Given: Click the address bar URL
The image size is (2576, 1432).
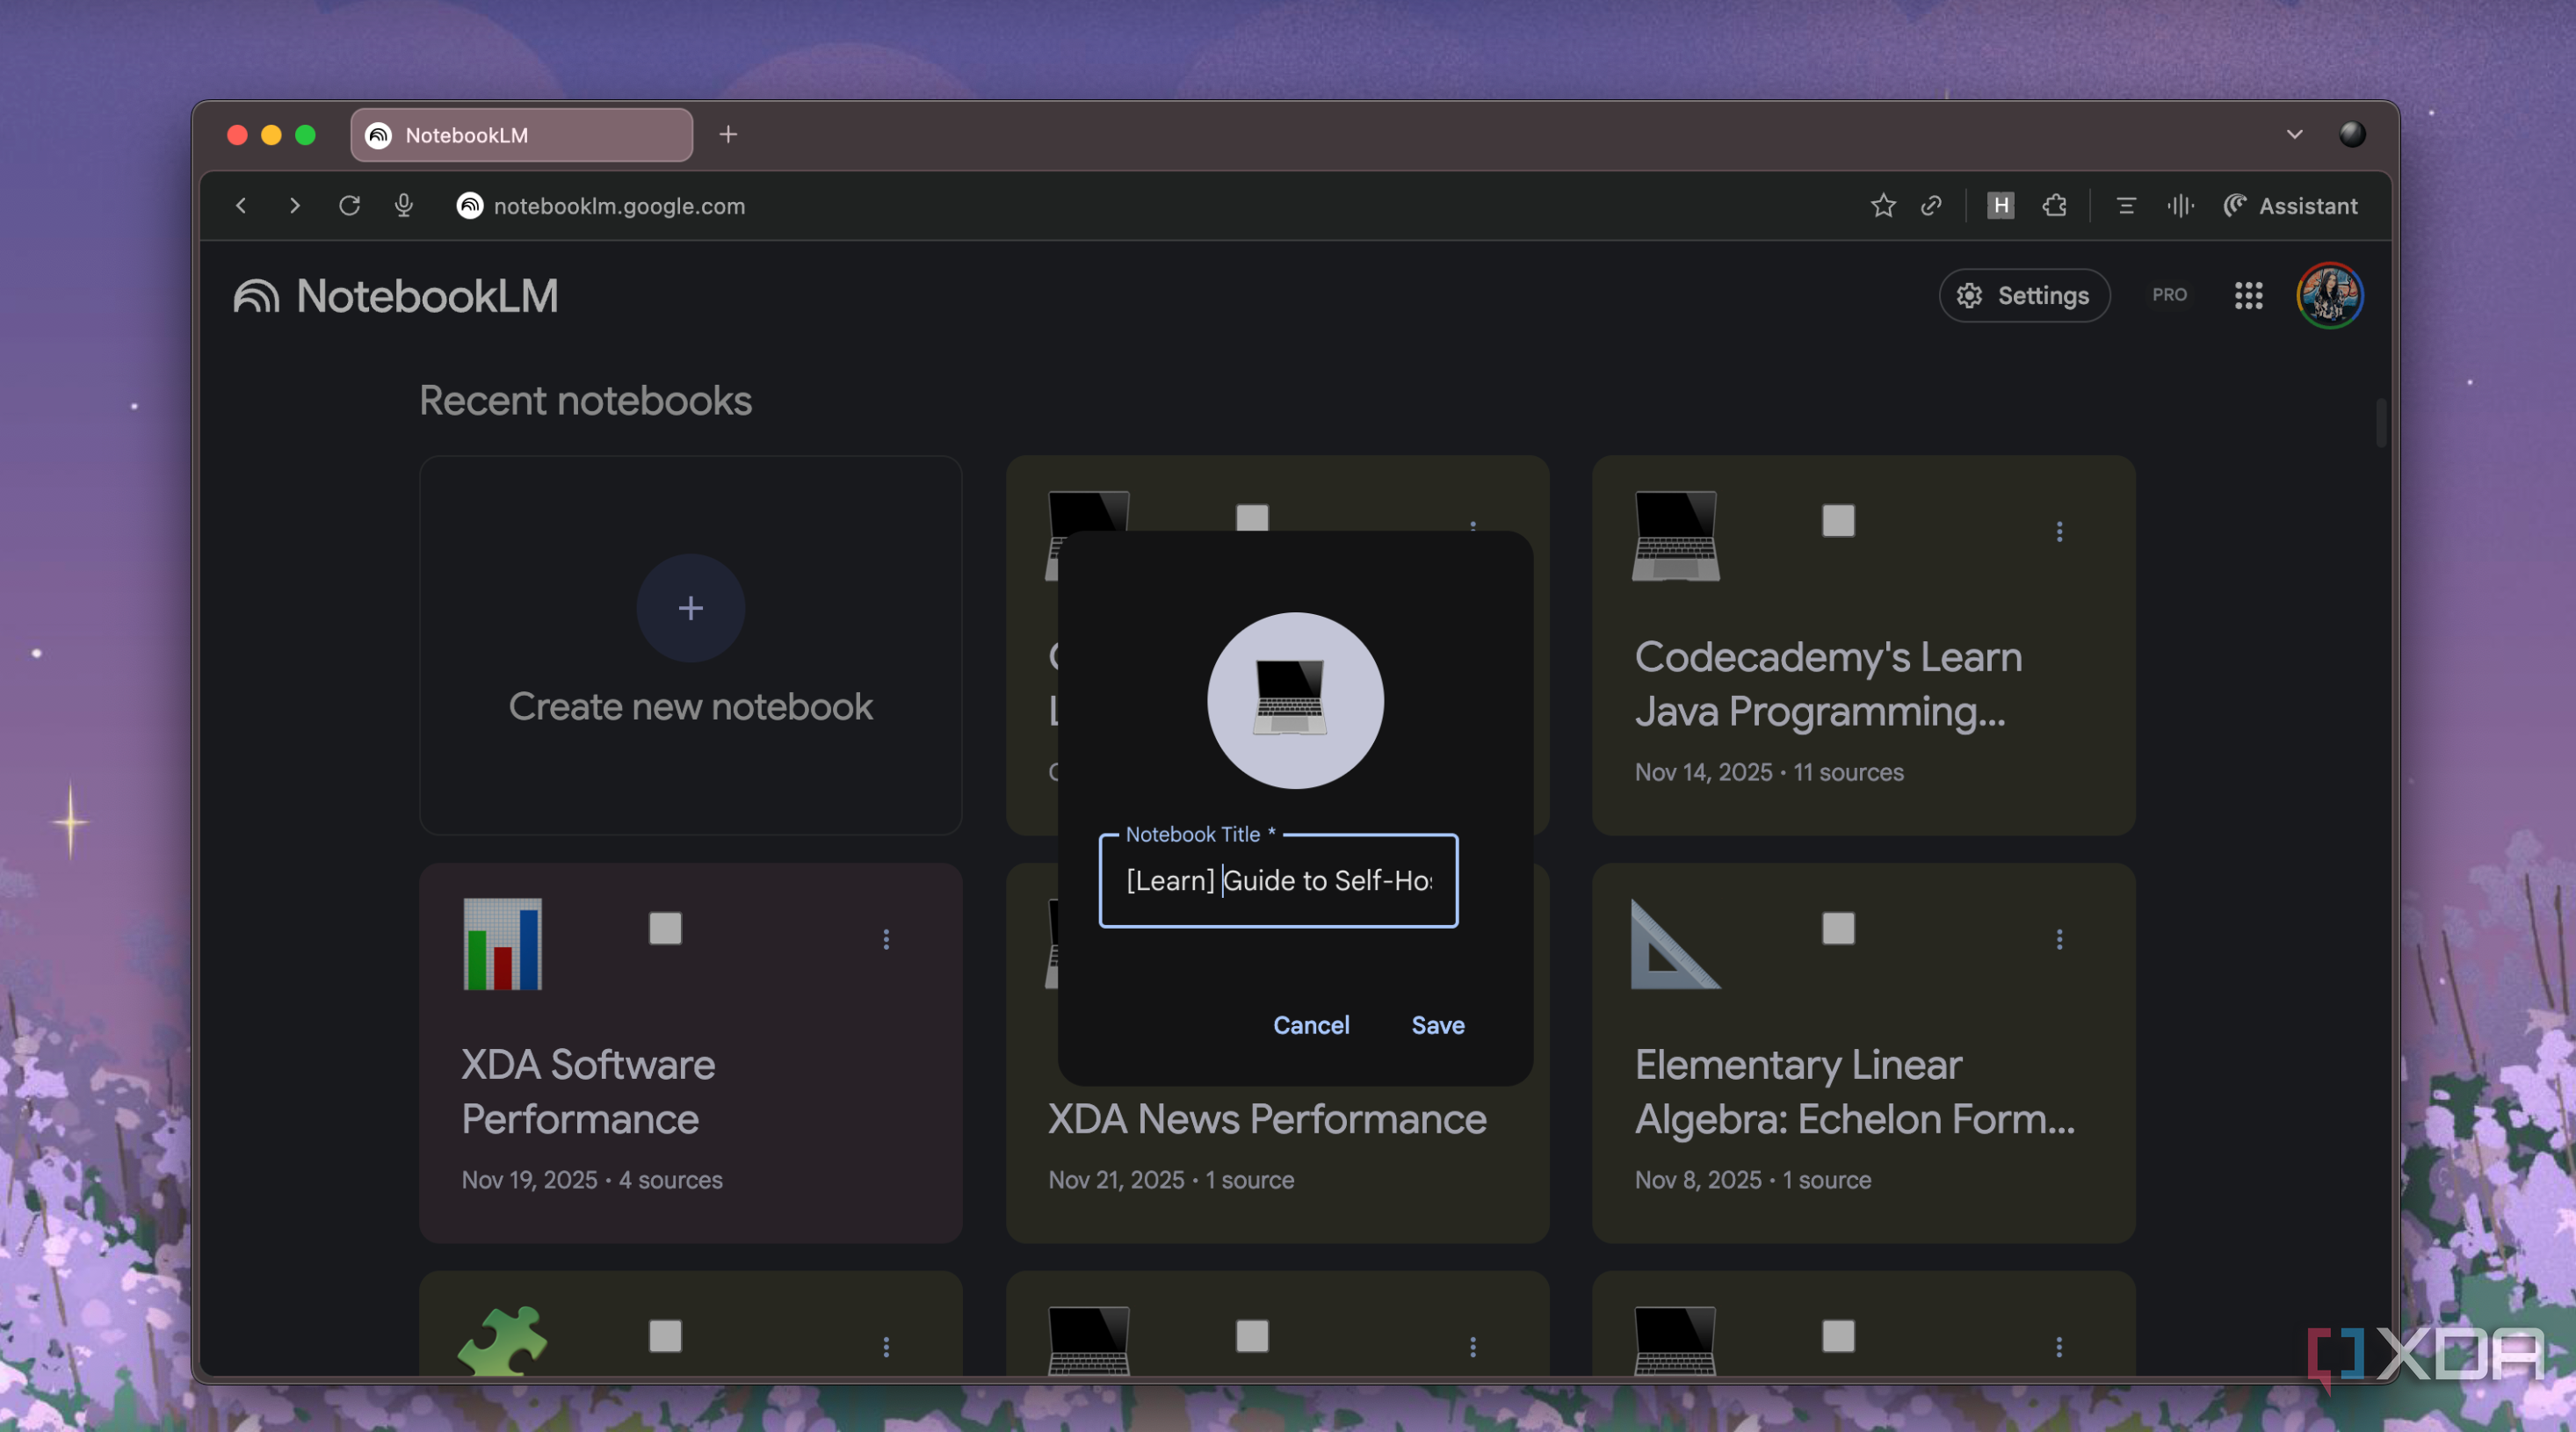Looking at the screenshot, I should click(619, 206).
